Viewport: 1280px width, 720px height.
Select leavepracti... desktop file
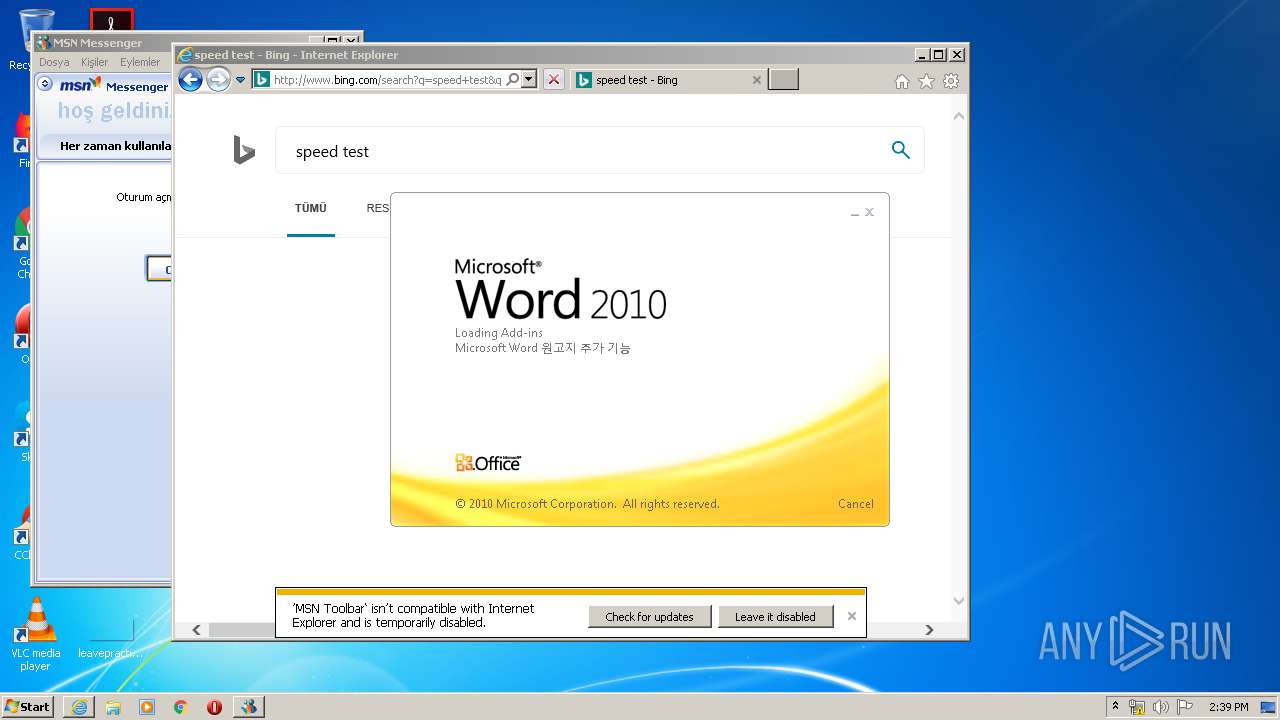[110, 639]
